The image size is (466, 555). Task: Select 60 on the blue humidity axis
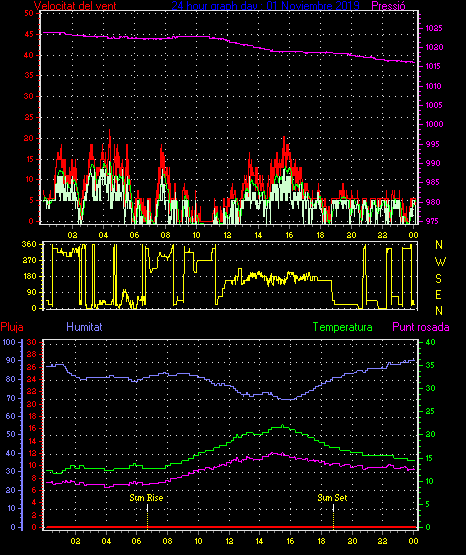tap(11, 416)
